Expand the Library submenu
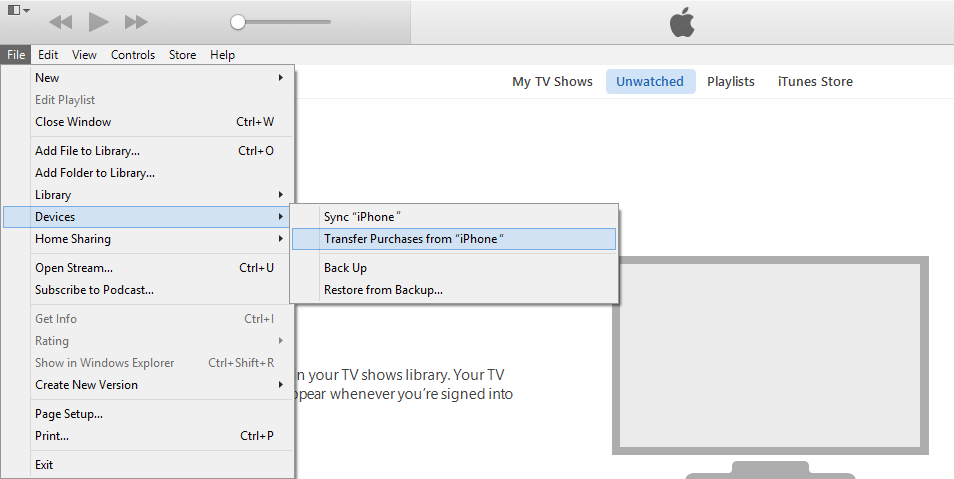Image resolution: width=954 pixels, height=479 pixels. pyautogui.click(x=148, y=195)
